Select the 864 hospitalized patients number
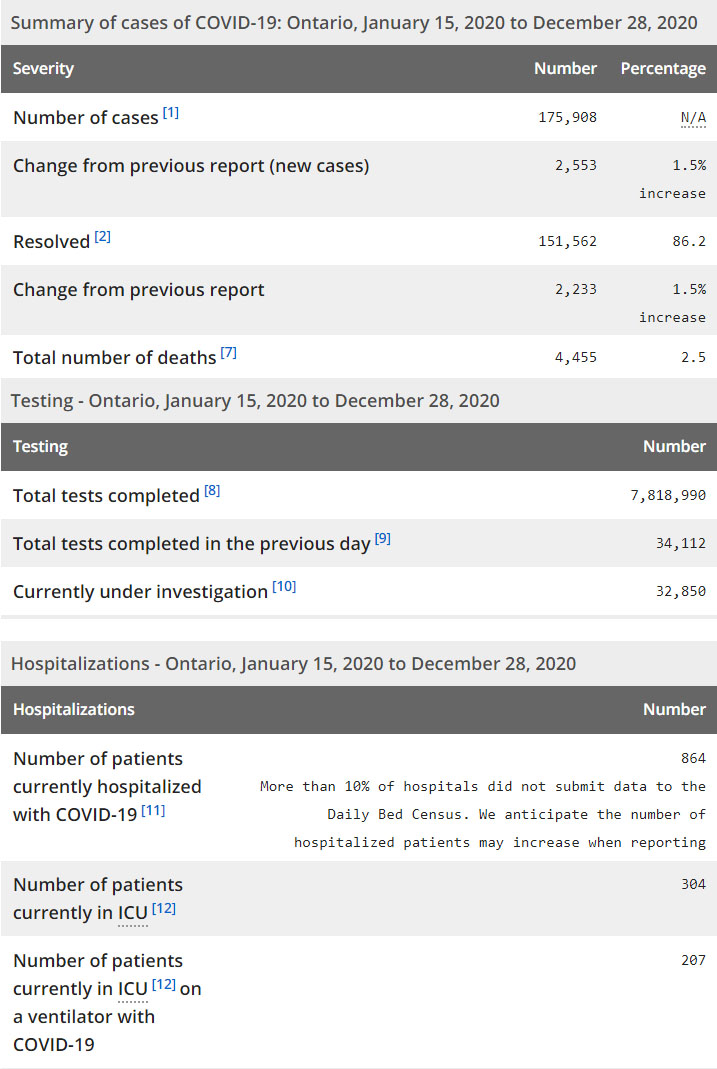The height and width of the screenshot is (1069, 717). (x=693, y=759)
